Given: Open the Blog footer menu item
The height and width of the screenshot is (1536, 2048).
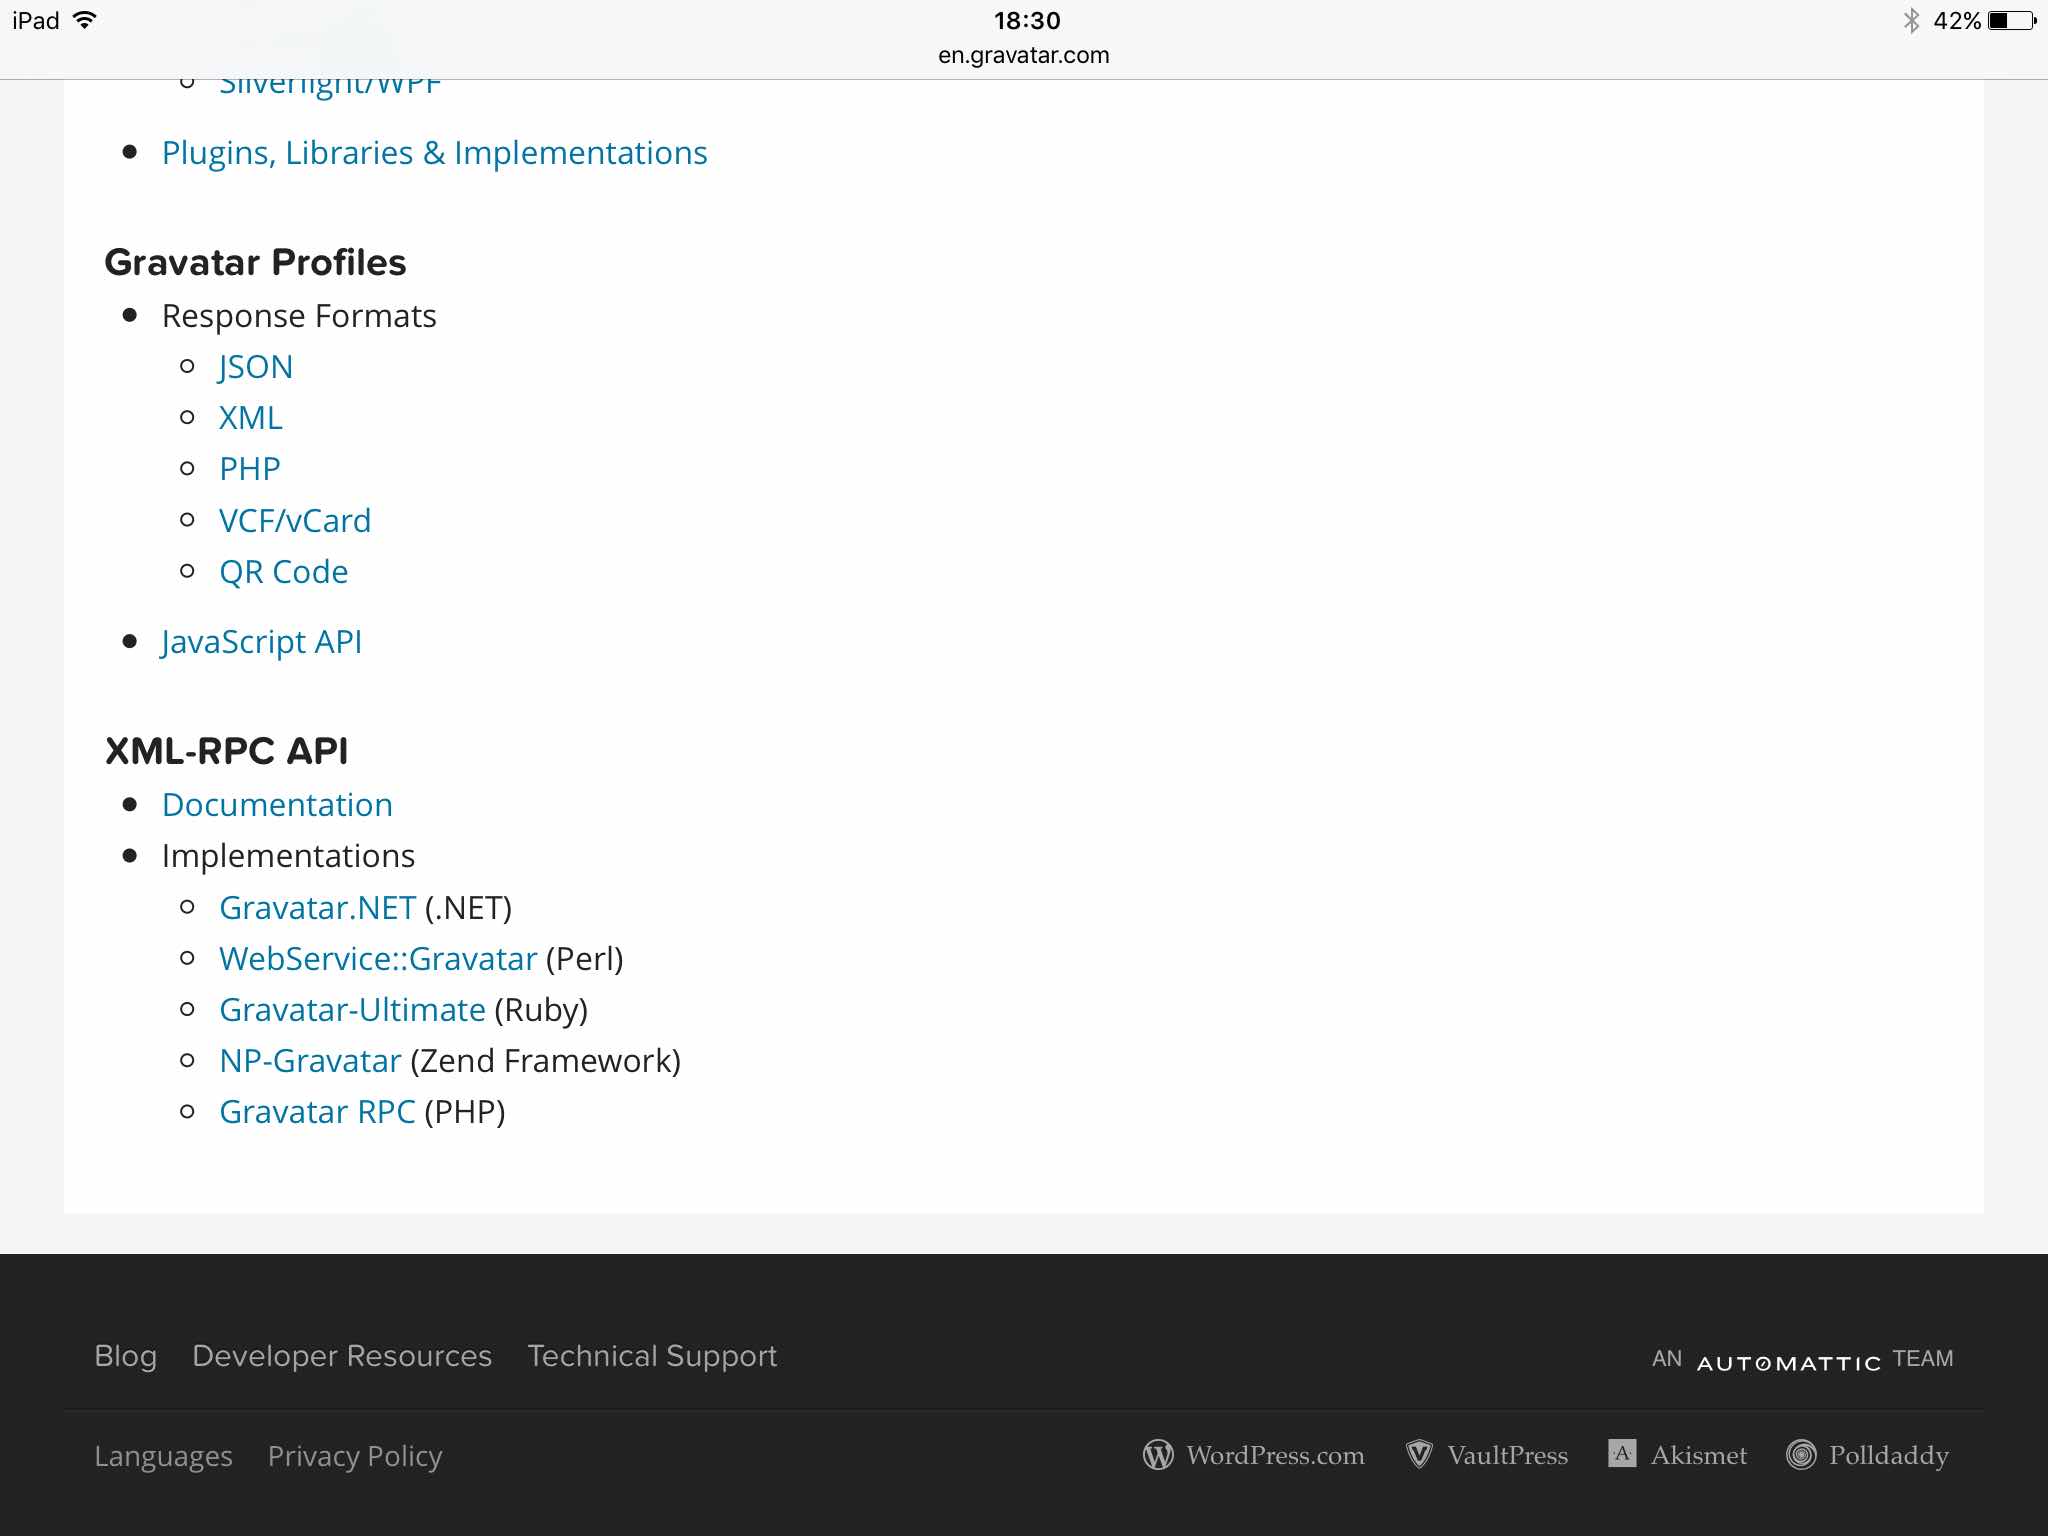Looking at the screenshot, I should (x=126, y=1356).
